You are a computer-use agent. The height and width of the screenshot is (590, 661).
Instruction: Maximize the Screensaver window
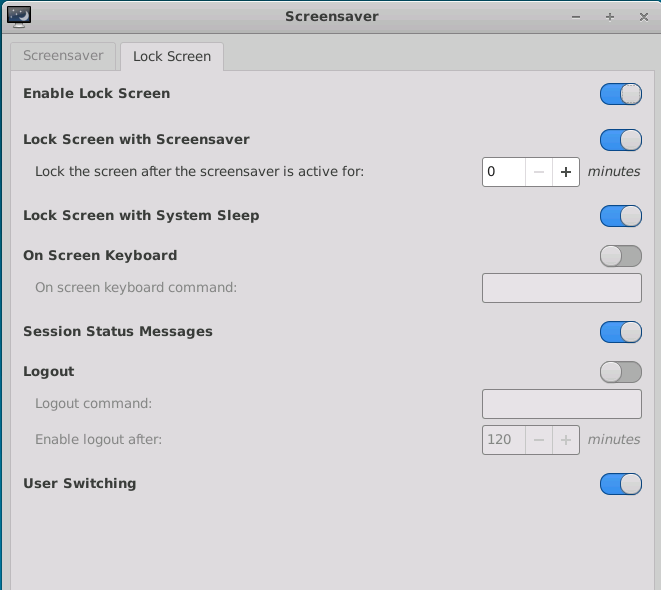[x=609, y=16]
